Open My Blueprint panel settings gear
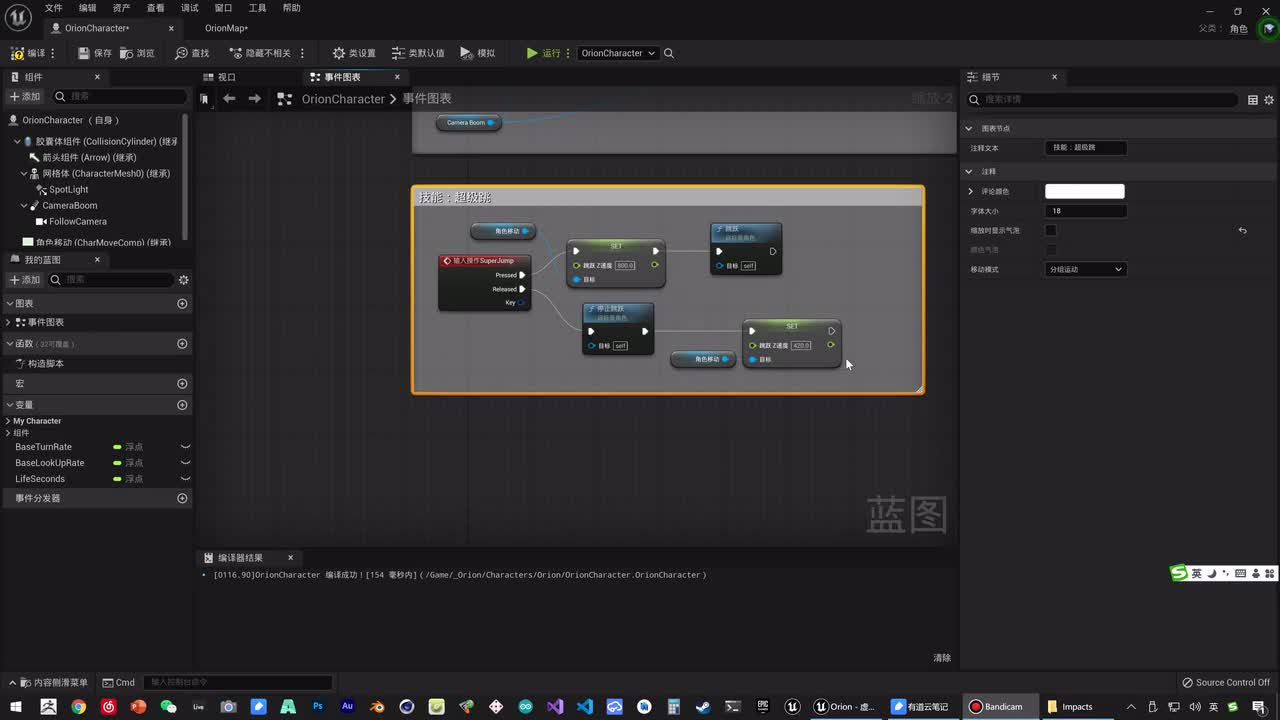1280x720 pixels. tap(183, 280)
